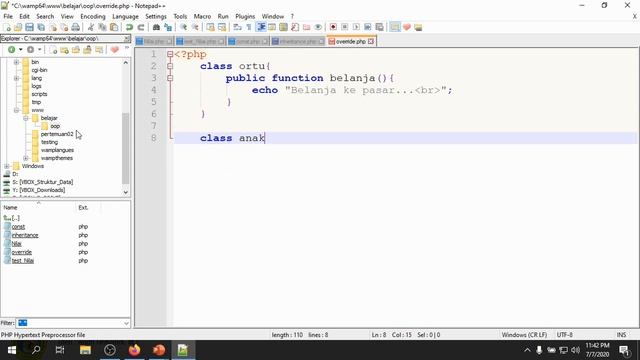
Task: Toggle the Indent Guide toolbar button
Action: pyautogui.click(x=260, y=27)
